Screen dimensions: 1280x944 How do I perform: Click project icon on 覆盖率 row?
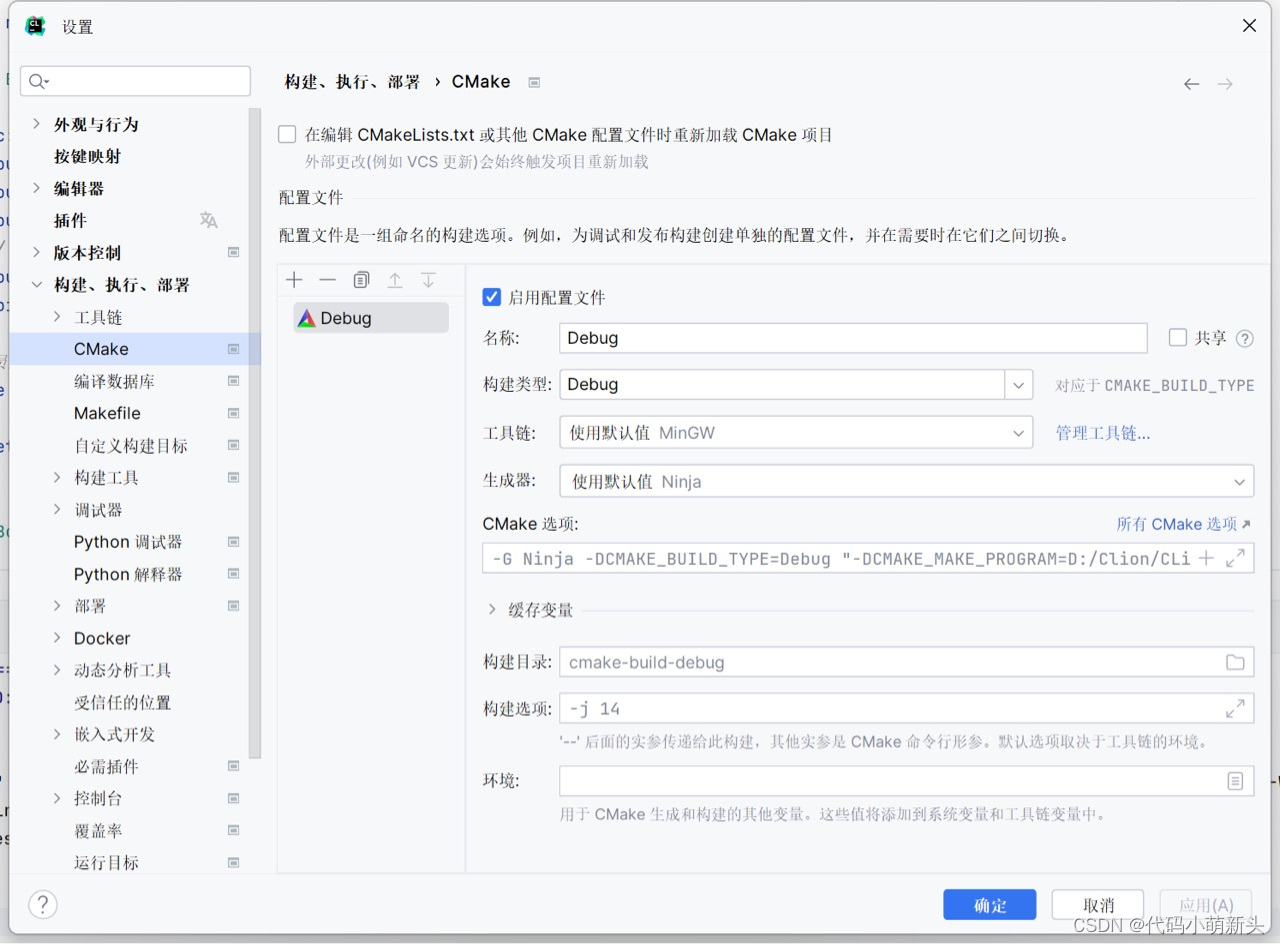pyautogui.click(x=234, y=830)
